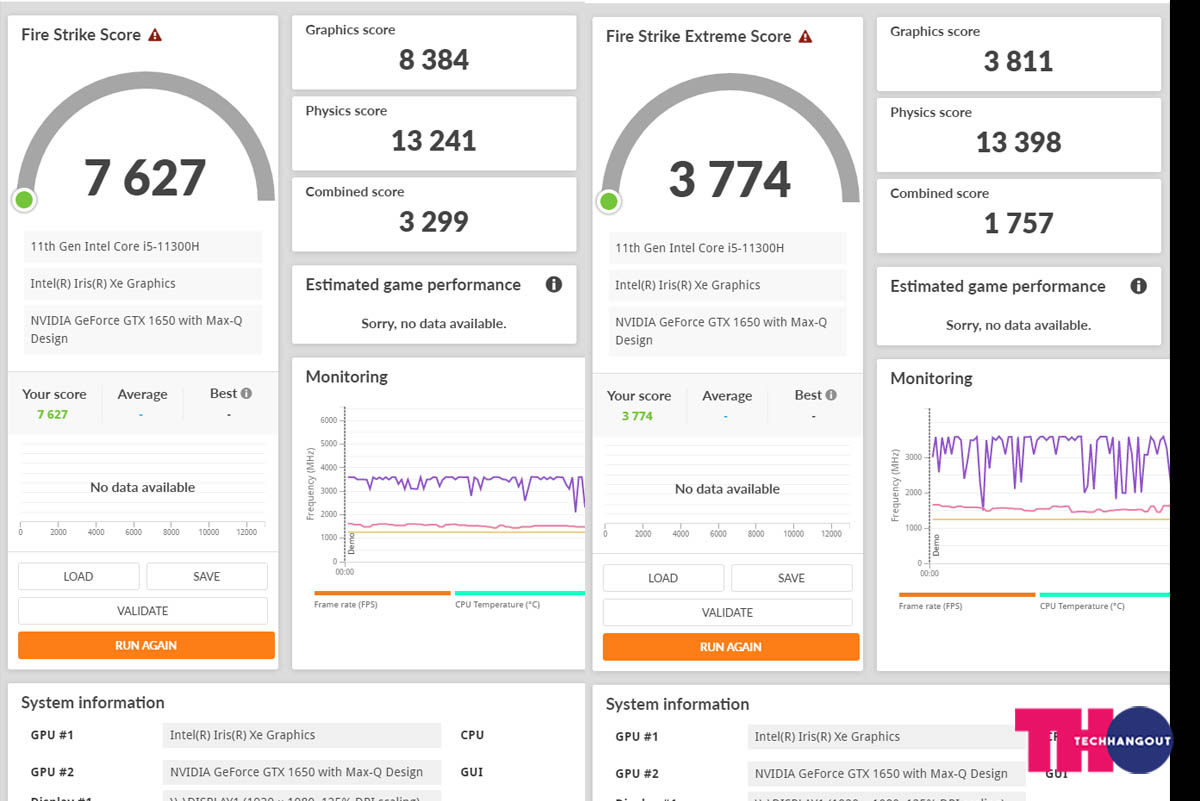Click 11th Gen Intel Core i5-11300H in Fire Strike Extreme panel
The height and width of the screenshot is (801, 1200).
[727, 249]
